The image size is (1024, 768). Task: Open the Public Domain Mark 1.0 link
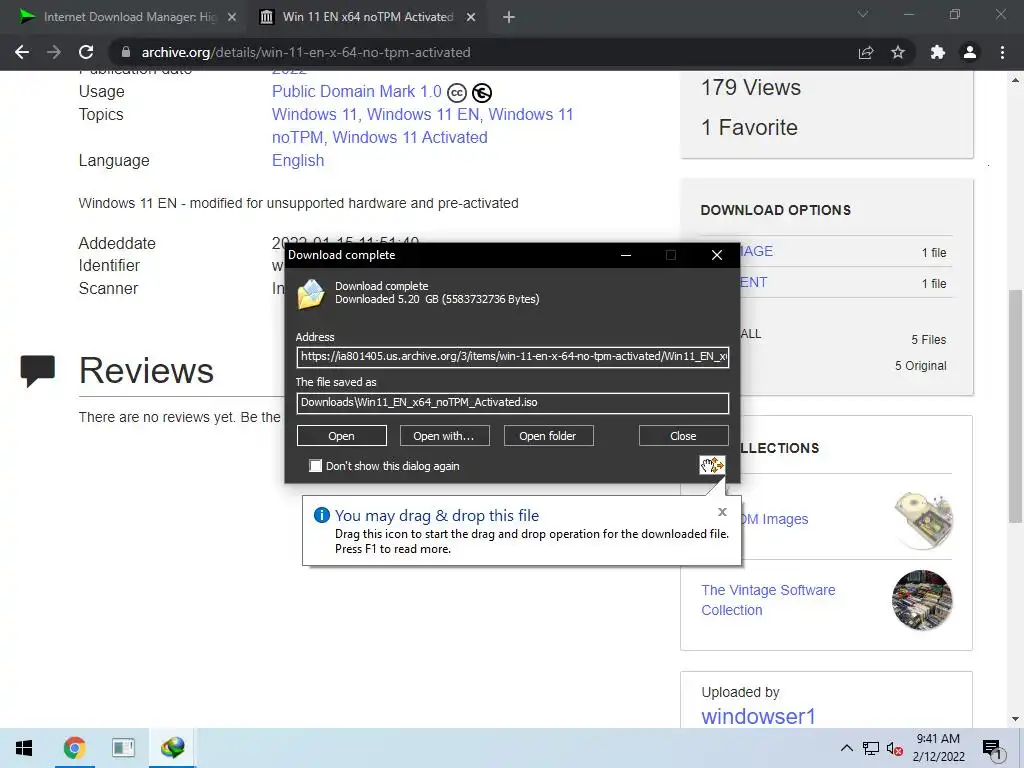point(357,91)
